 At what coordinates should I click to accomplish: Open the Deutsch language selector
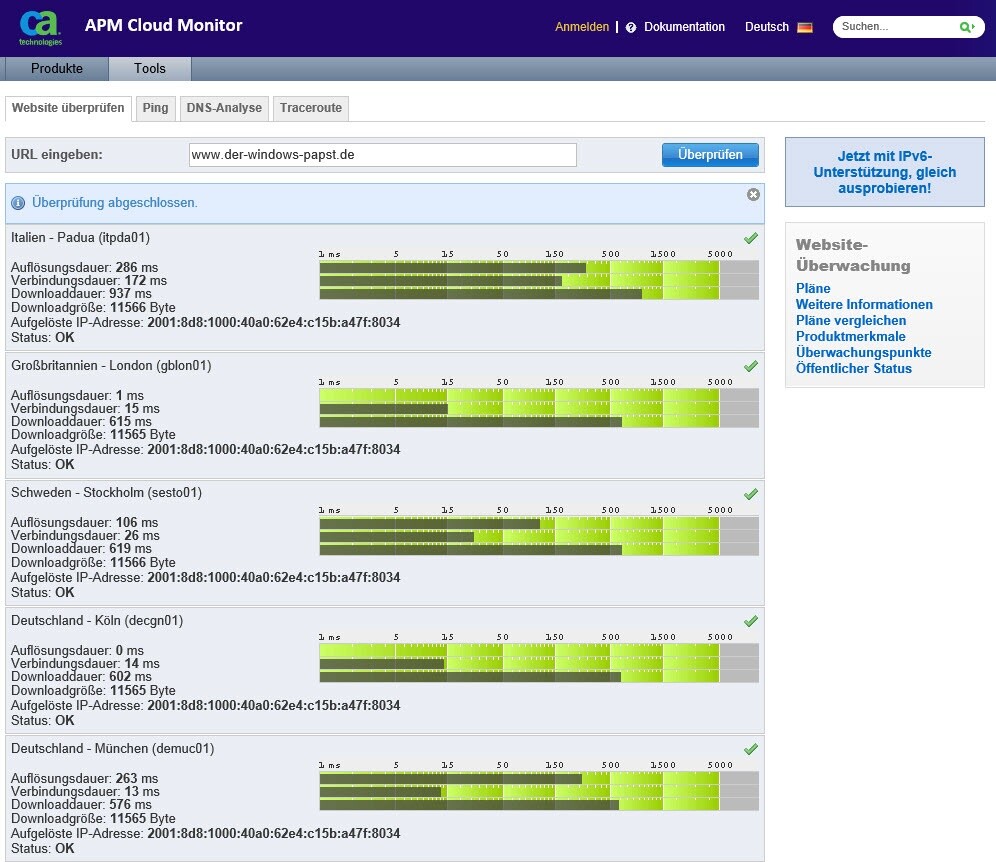coord(767,28)
